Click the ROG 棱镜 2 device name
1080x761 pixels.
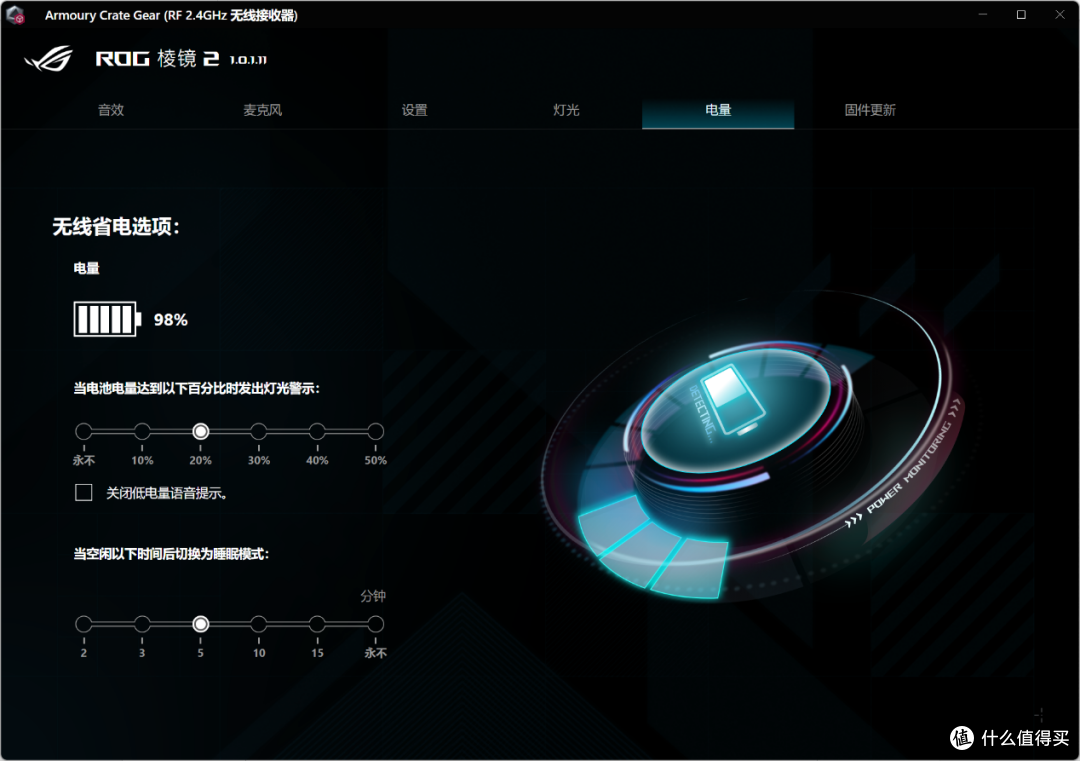tap(157, 59)
